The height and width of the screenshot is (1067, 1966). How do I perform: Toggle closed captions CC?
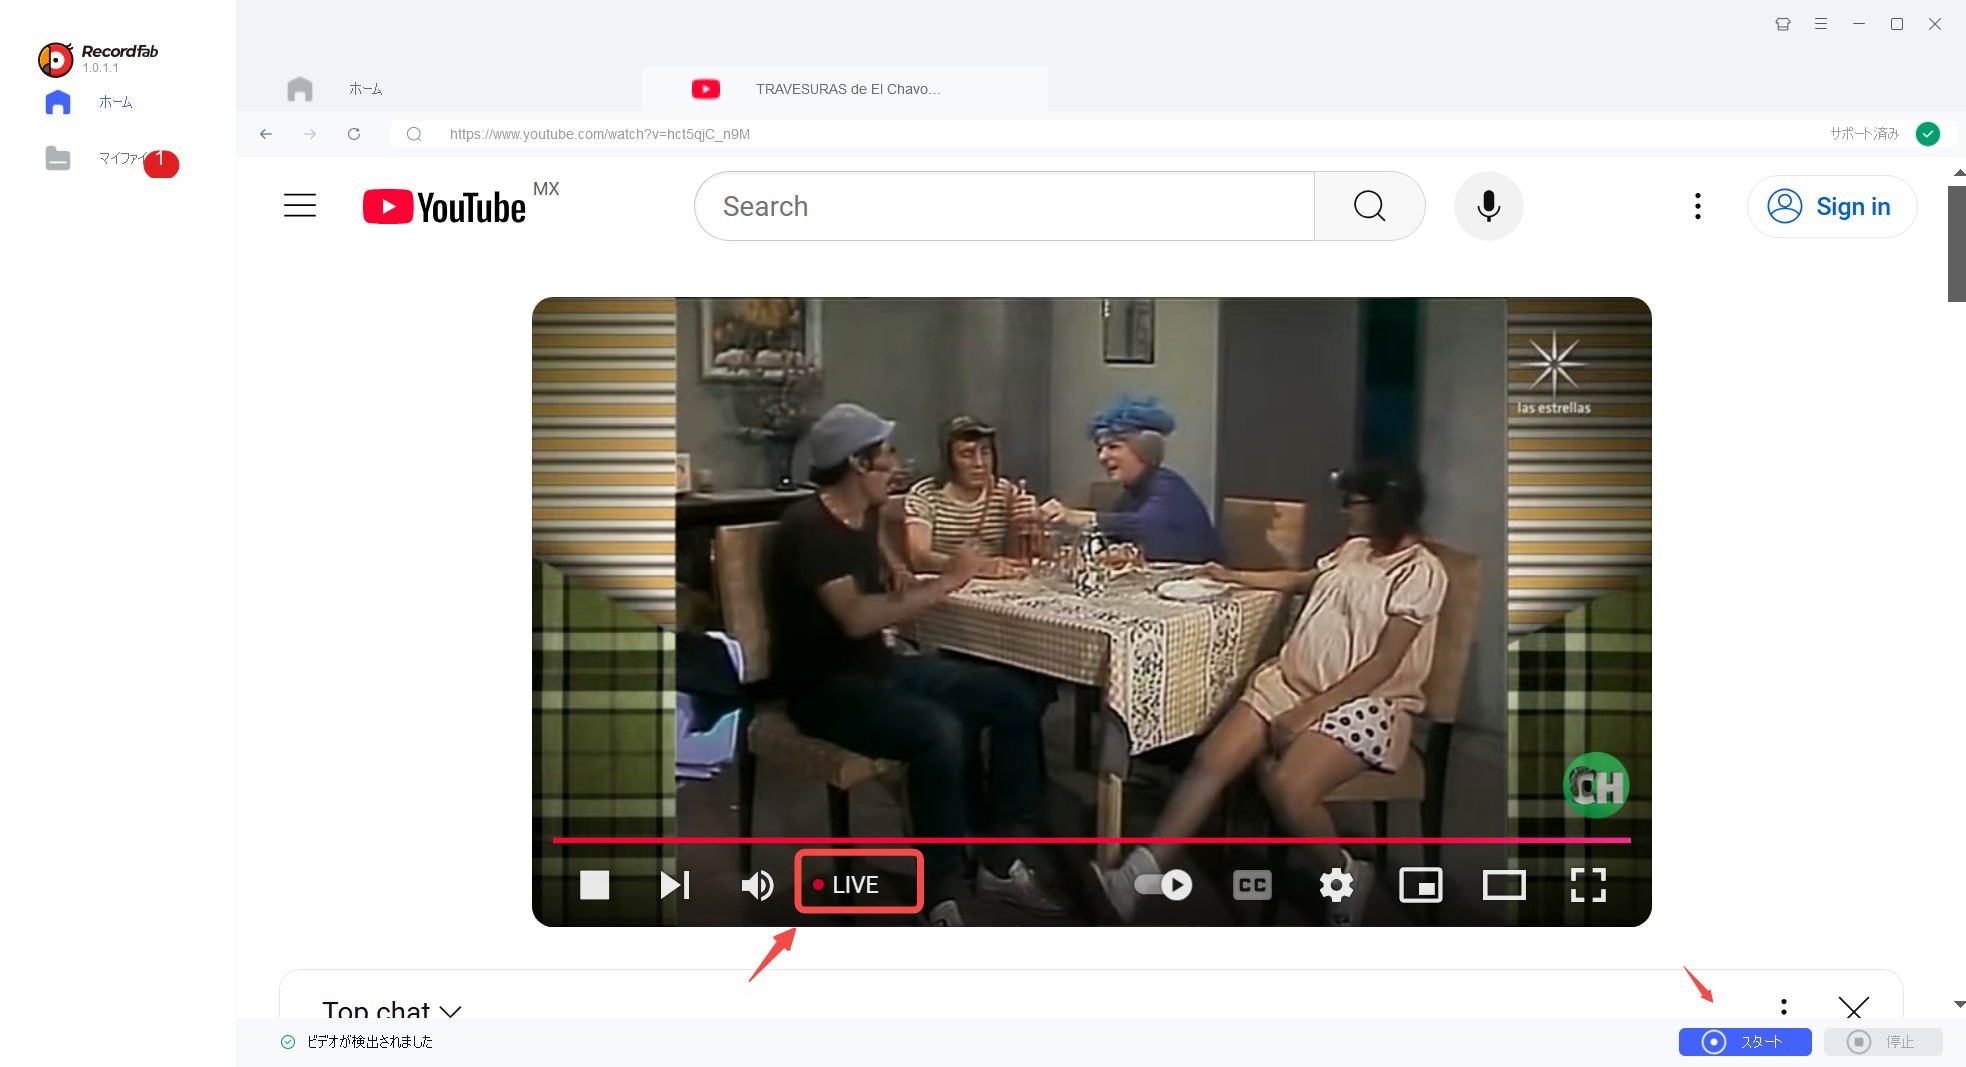pos(1252,885)
